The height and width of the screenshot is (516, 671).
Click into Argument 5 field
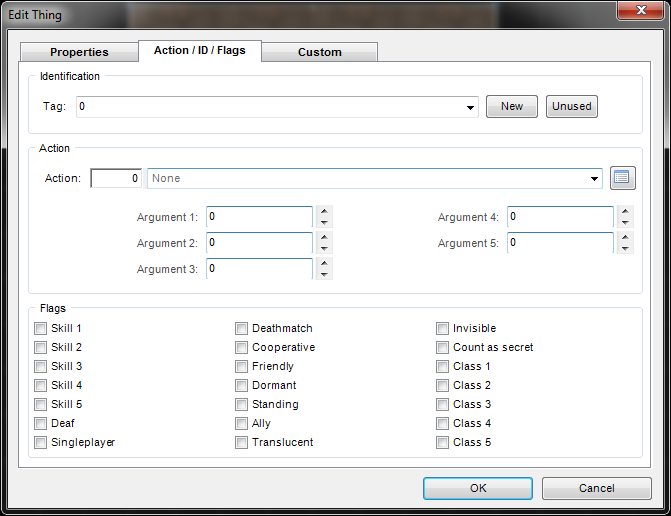point(560,243)
